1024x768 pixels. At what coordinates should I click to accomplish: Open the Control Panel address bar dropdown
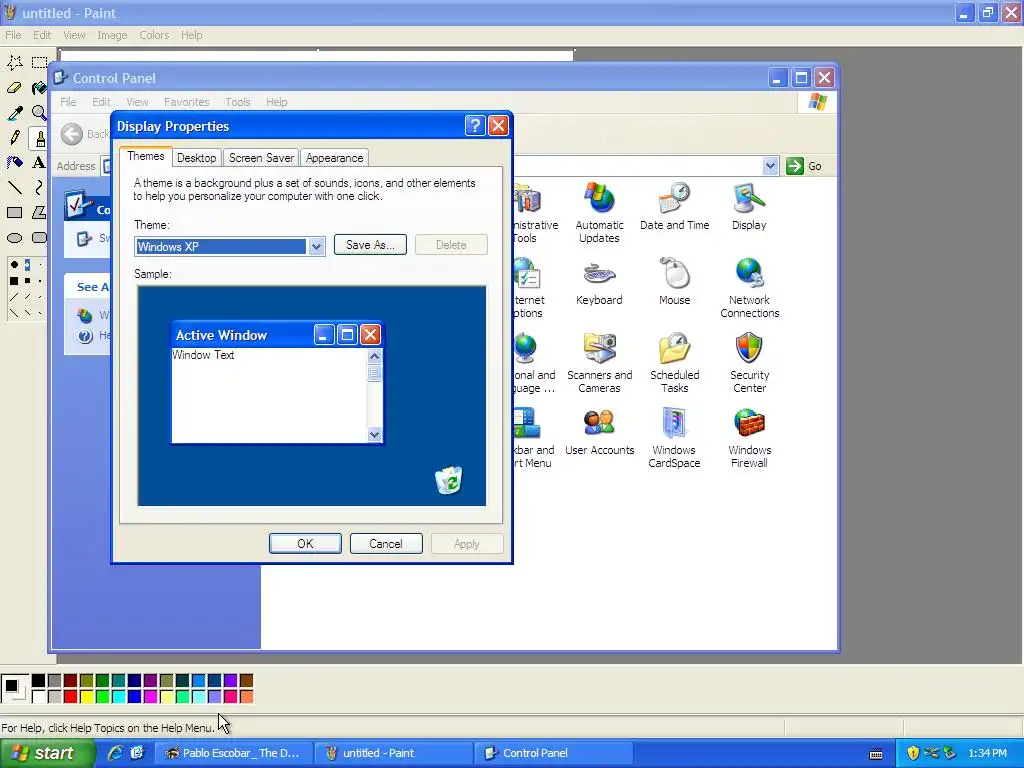tap(770, 166)
